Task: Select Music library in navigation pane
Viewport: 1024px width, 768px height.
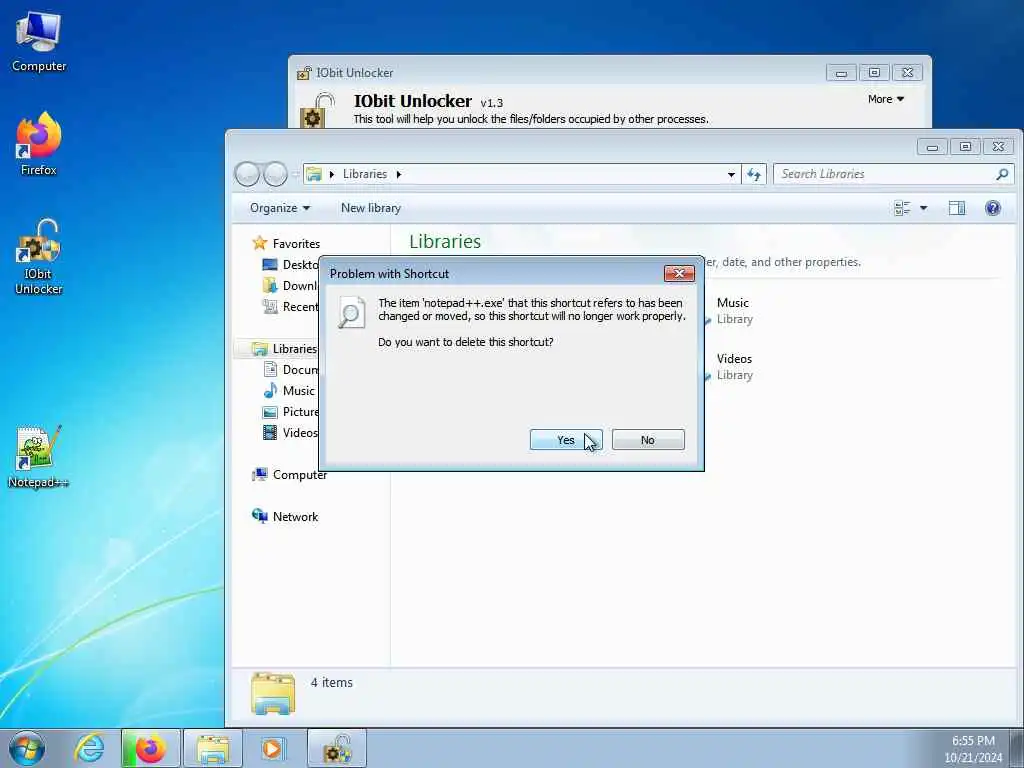Action: click(x=289, y=391)
